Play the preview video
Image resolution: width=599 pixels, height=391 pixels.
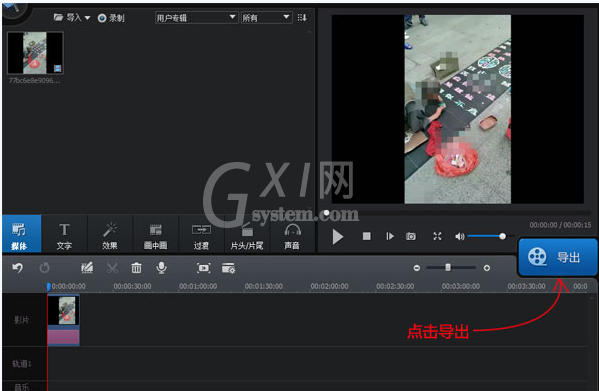pyautogui.click(x=337, y=237)
